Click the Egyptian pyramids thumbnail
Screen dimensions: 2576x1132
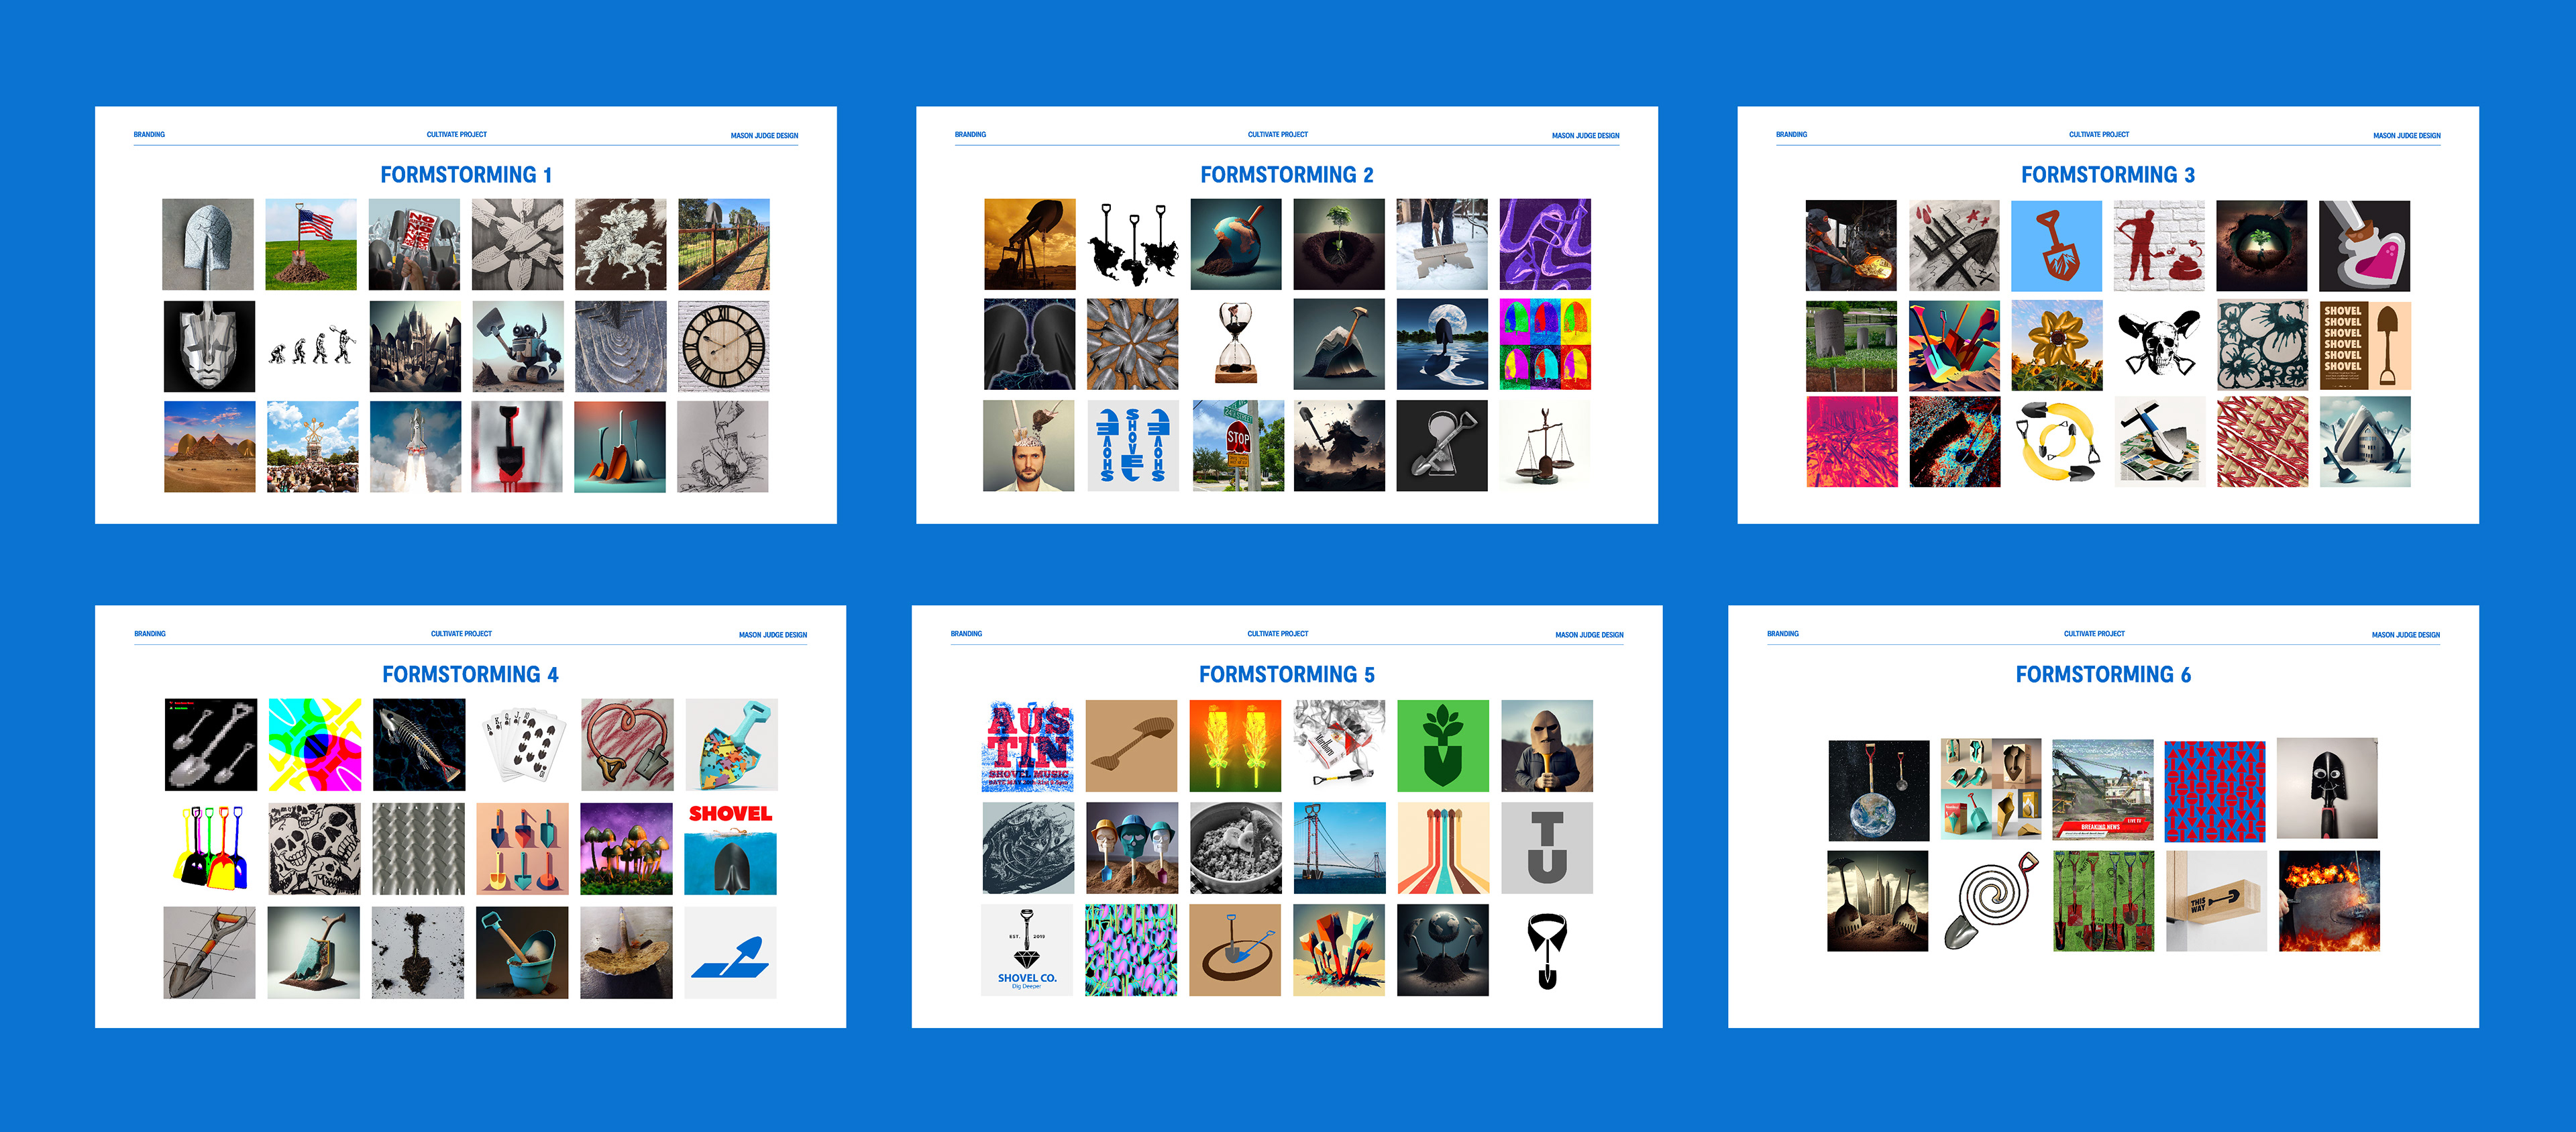click(209, 447)
